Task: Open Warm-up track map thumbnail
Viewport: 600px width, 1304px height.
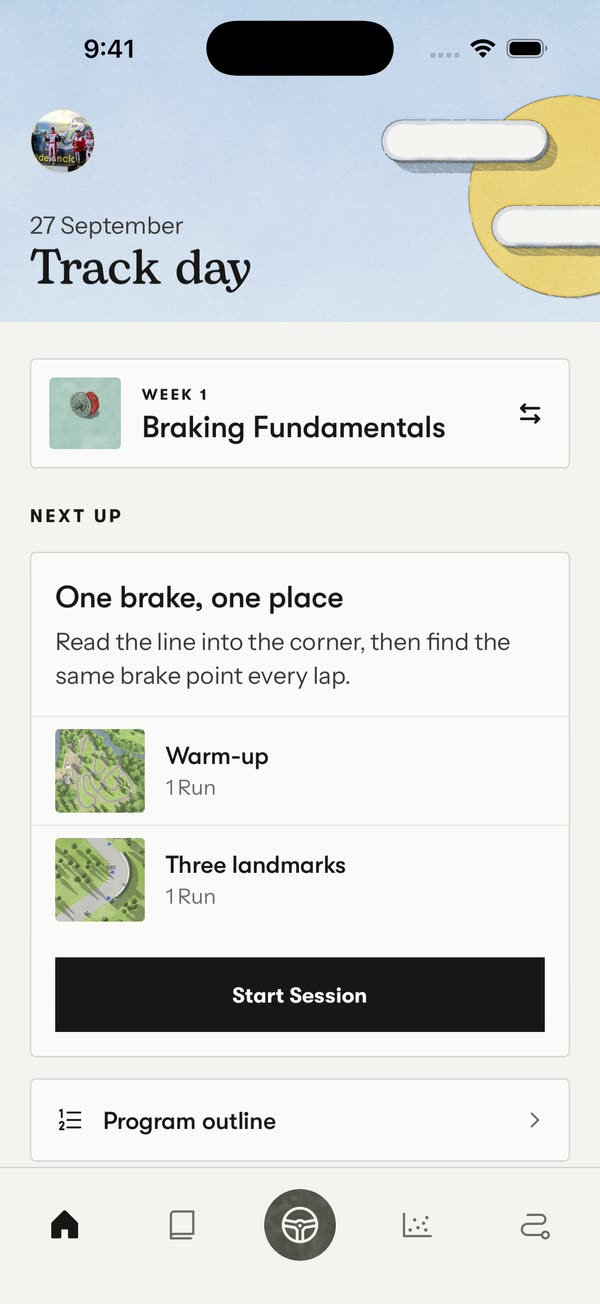Action: click(100, 771)
